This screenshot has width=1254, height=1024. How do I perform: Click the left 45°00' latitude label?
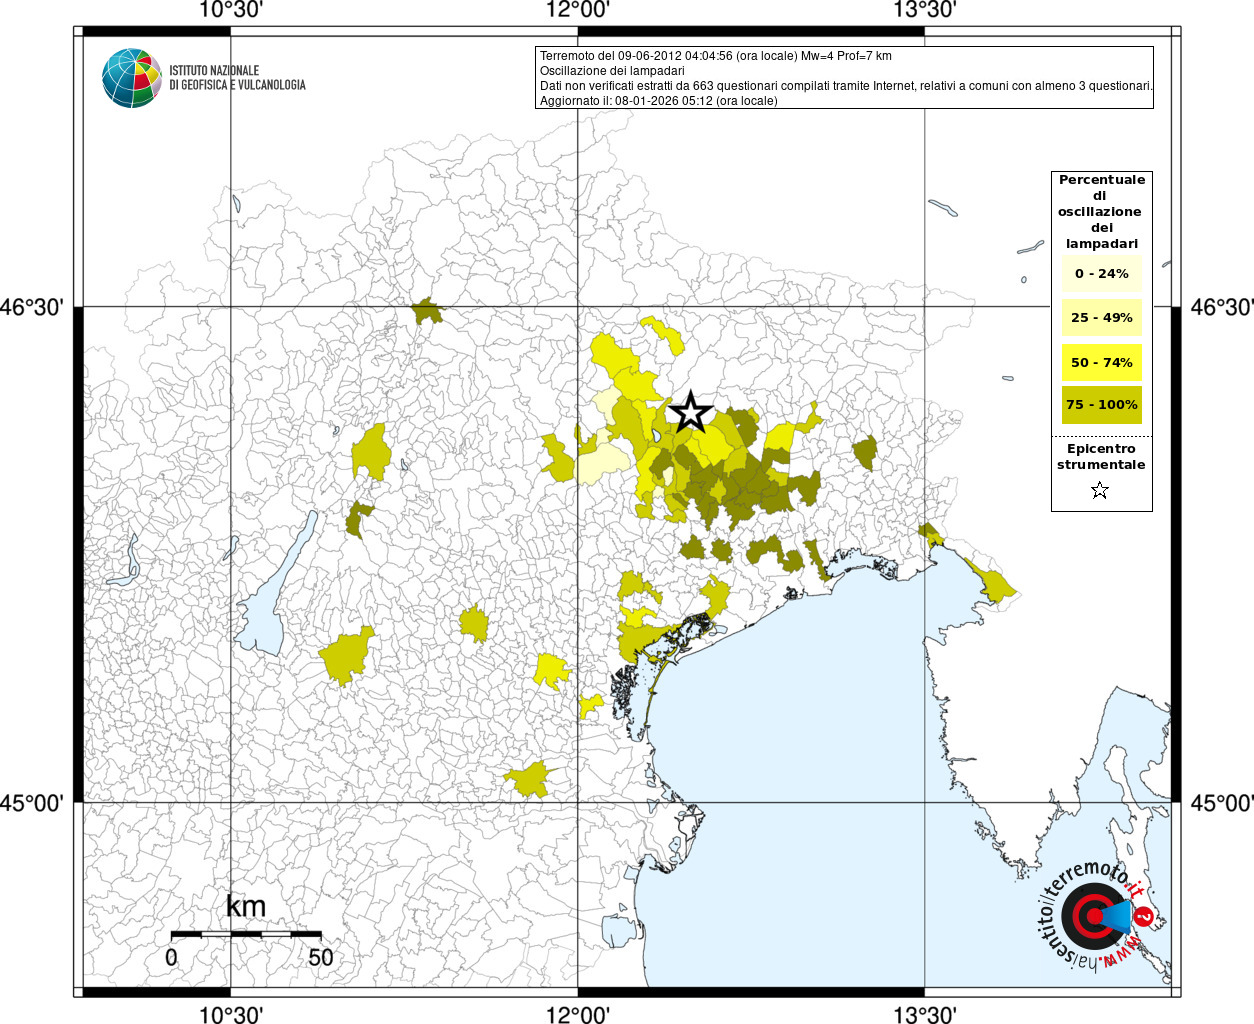(32, 803)
